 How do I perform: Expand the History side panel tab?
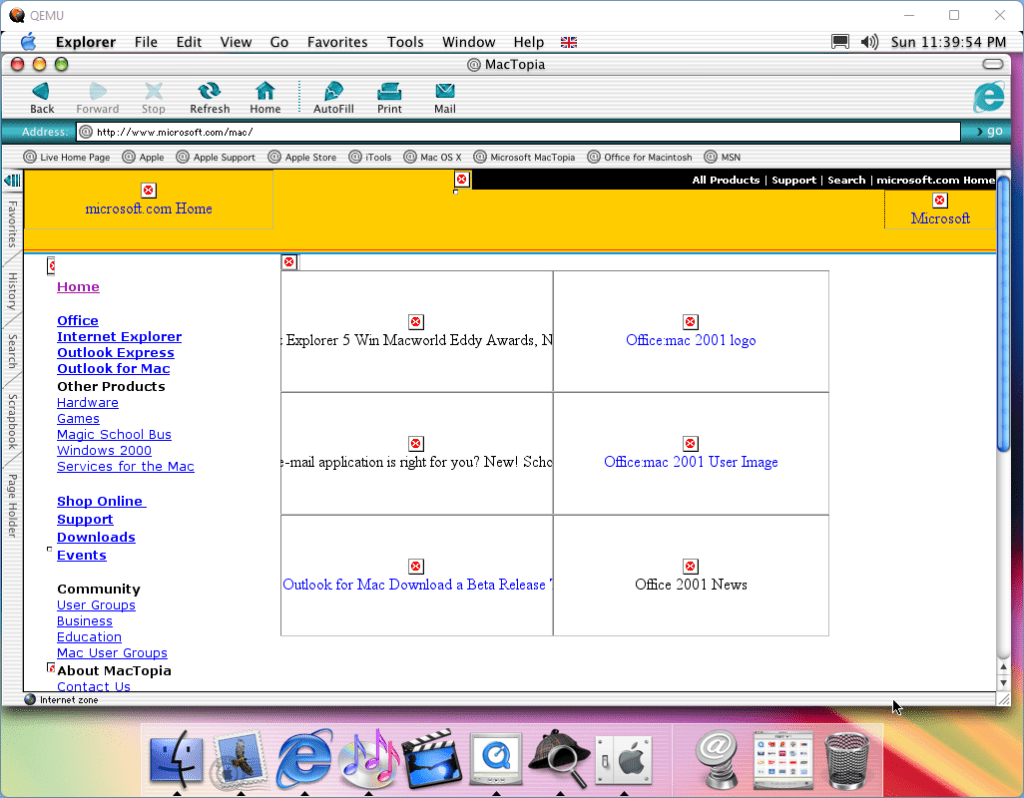12,291
